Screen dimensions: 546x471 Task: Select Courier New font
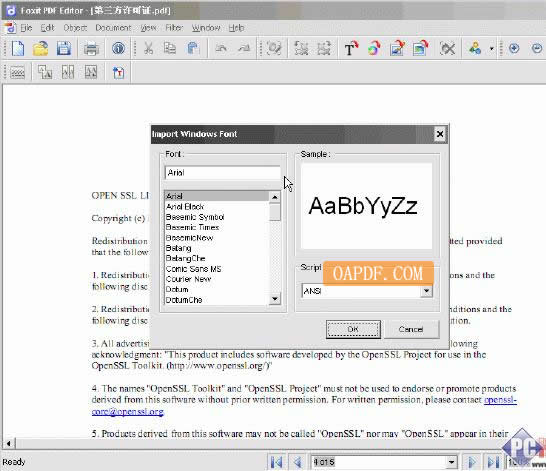(x=217, y=279)
